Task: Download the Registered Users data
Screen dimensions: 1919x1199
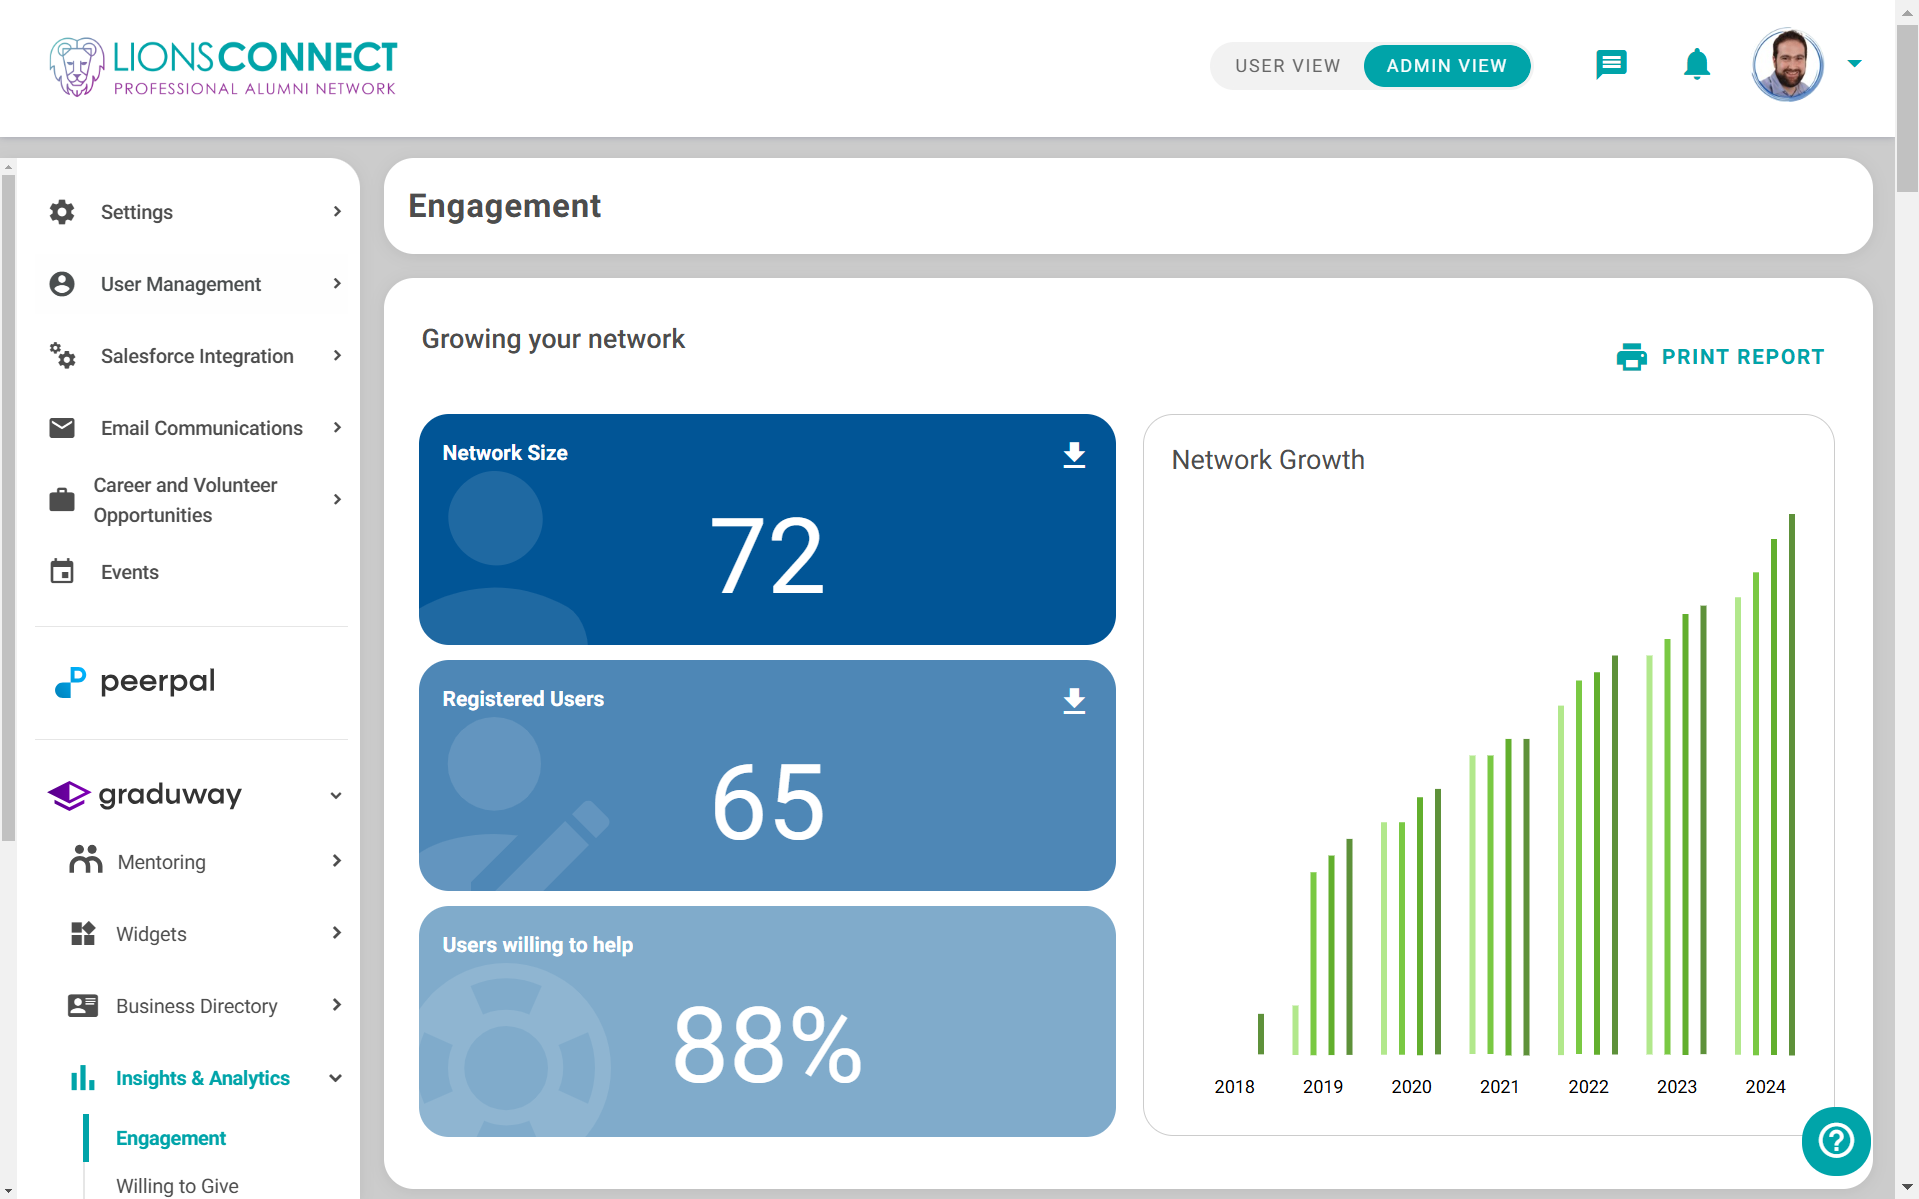Action: 1074,701
